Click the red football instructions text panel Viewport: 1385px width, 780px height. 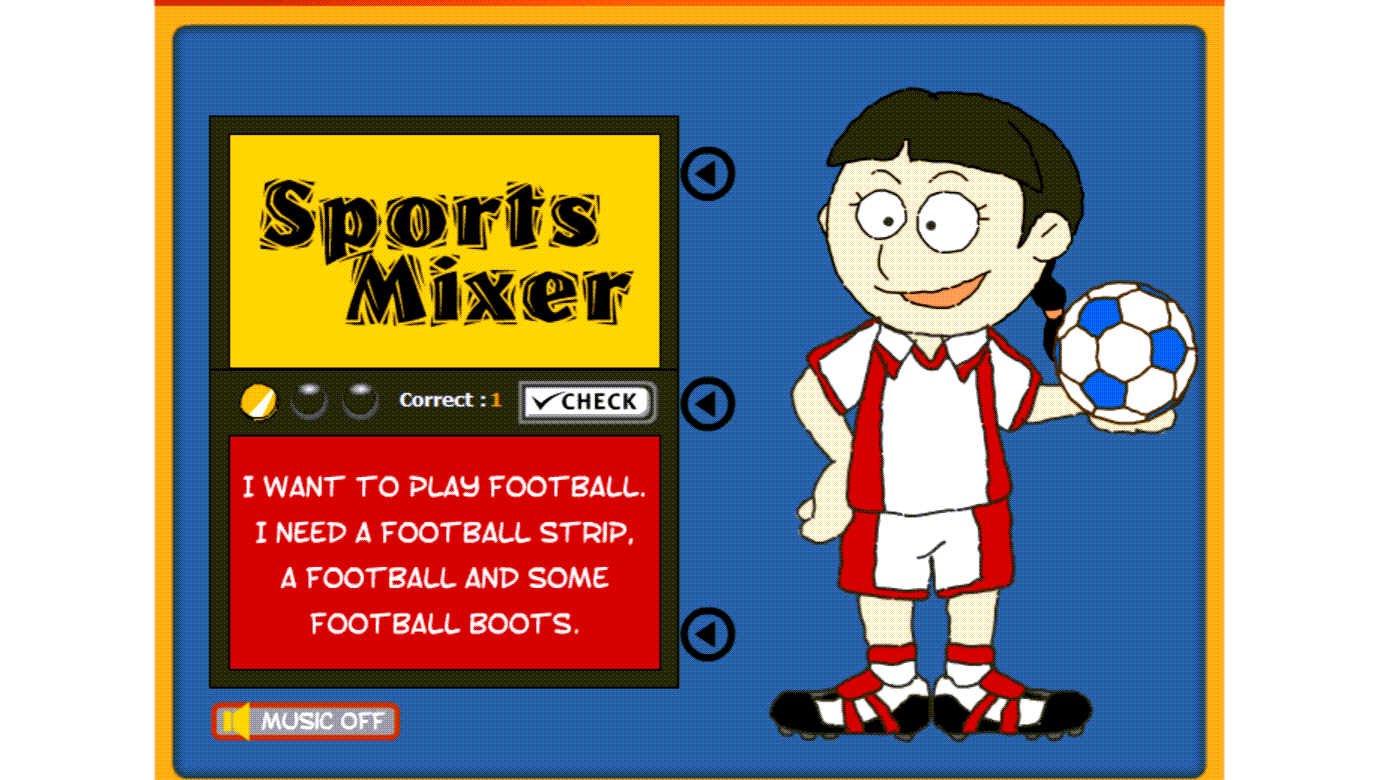coord(445,552)
